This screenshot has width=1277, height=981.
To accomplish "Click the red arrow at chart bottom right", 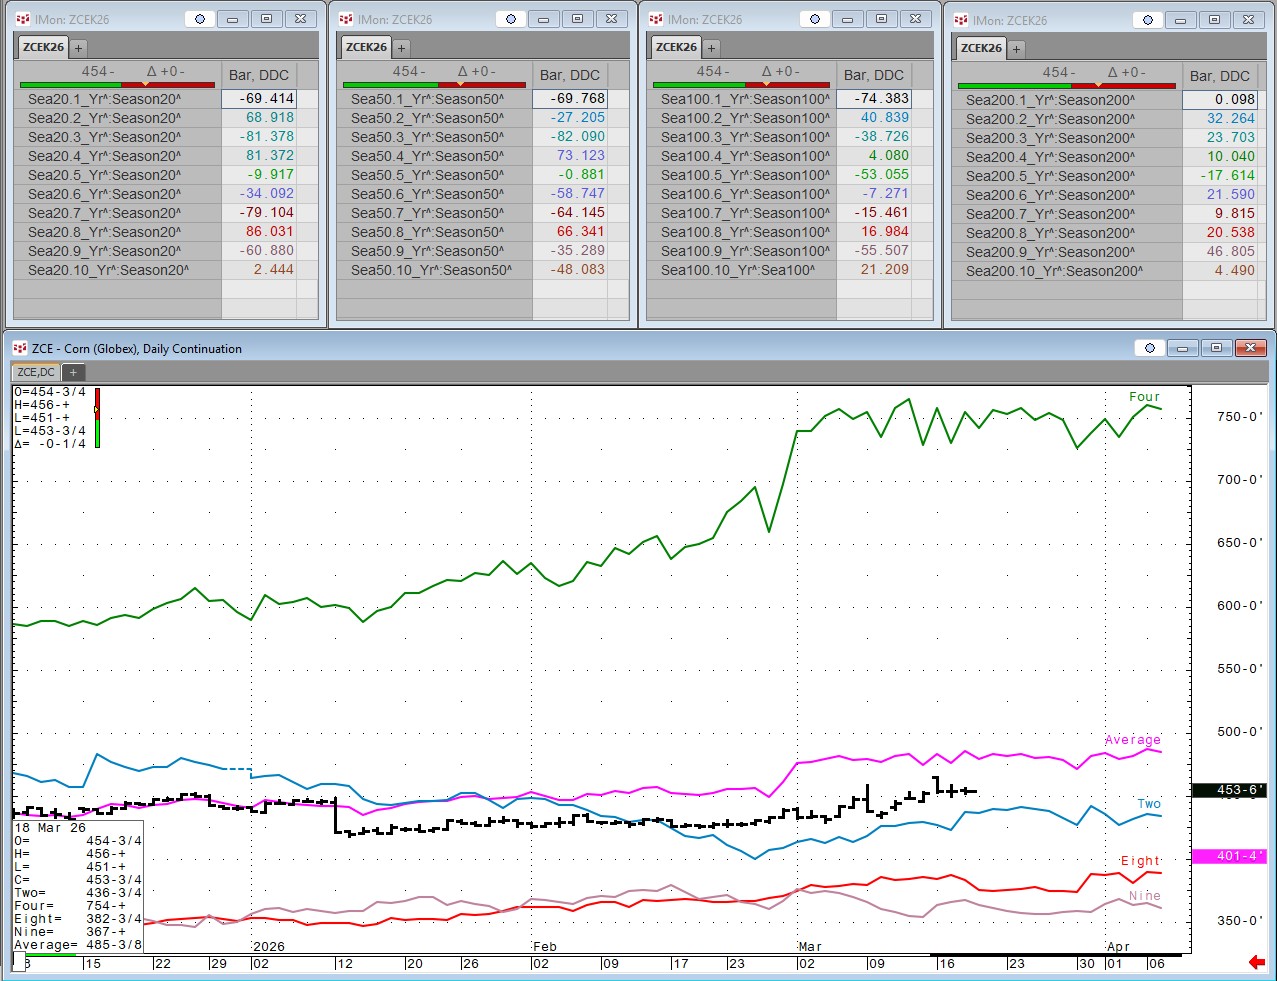I will [x=1256, y=962].
